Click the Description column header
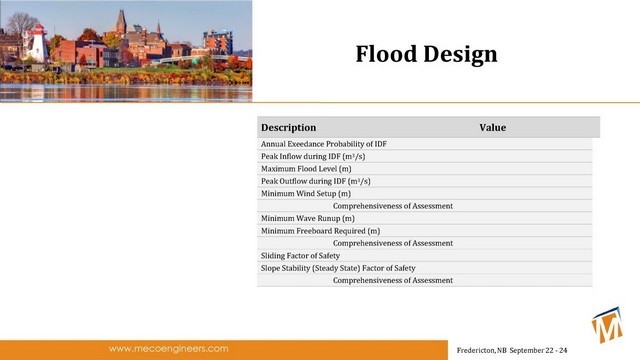Screen dimensions: 640x360 [x=289, y=127]
